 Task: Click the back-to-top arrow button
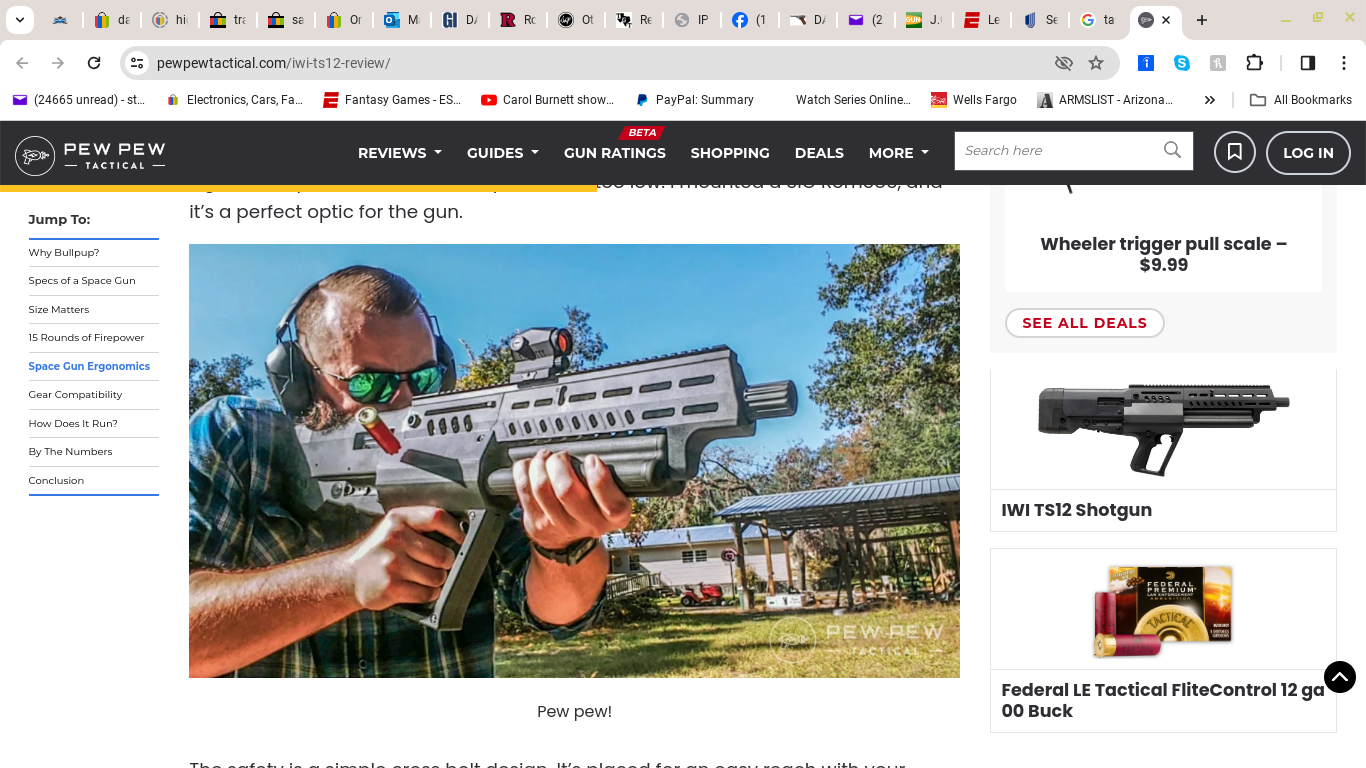point(1340,677)
